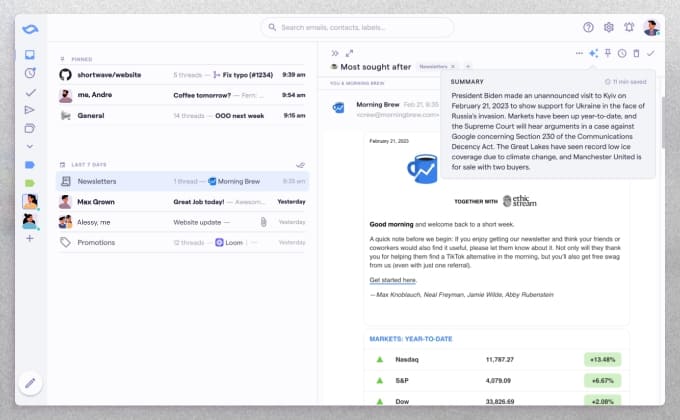This screenshot has height=420, width=680.
Task: Collapse the thread pane with double chevron
Action: [x=335, y=53]
